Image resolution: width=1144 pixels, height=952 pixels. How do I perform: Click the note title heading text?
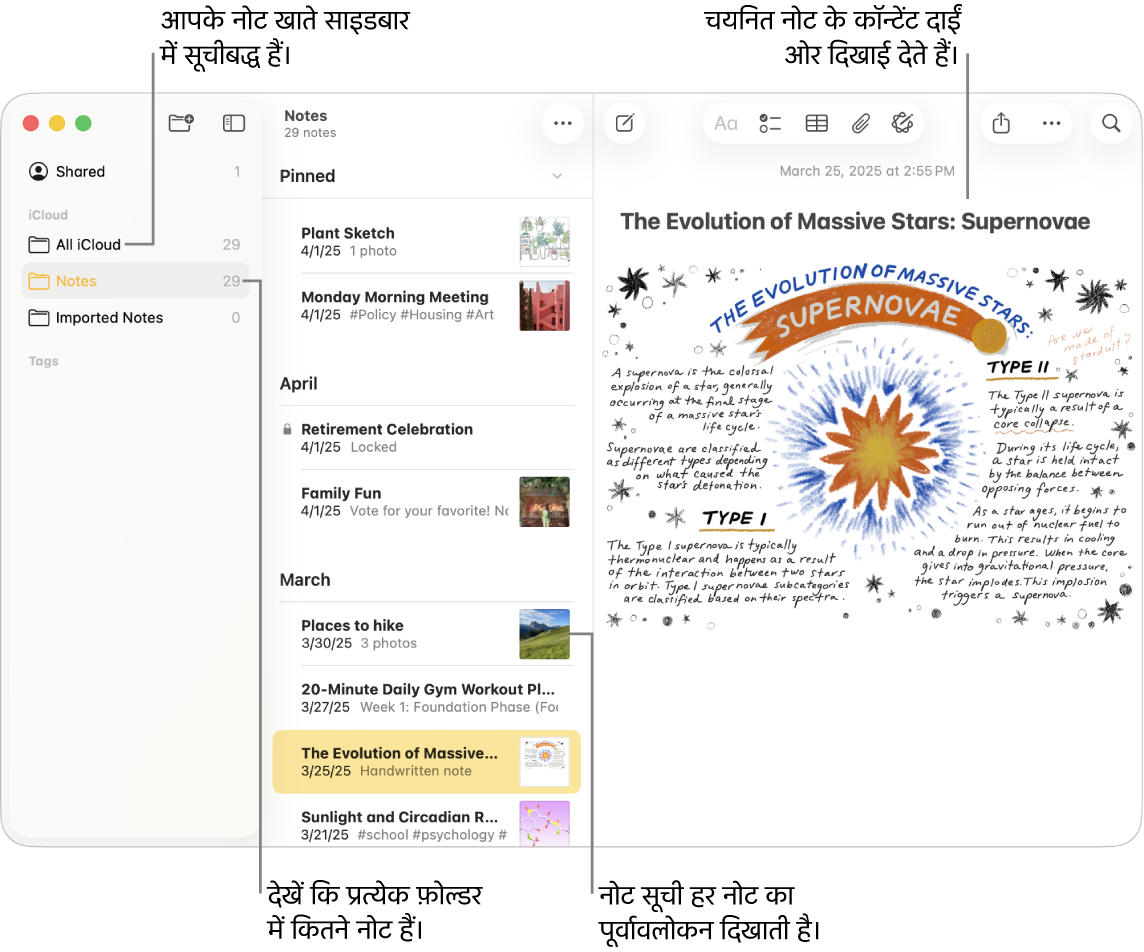(855, 222)
